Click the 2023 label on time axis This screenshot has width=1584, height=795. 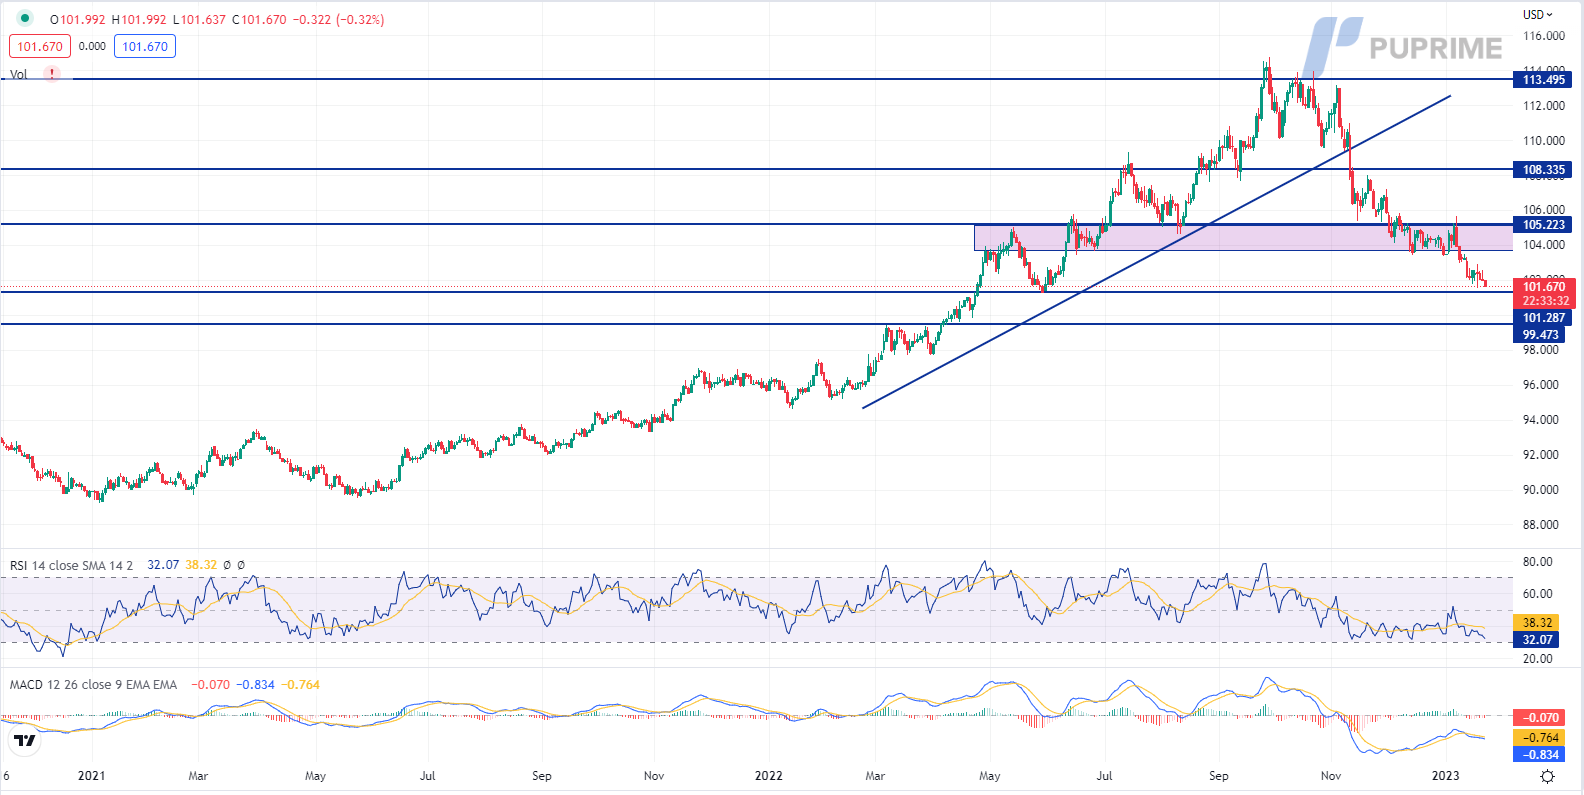pyautogui.click(x=1445, y=776)
